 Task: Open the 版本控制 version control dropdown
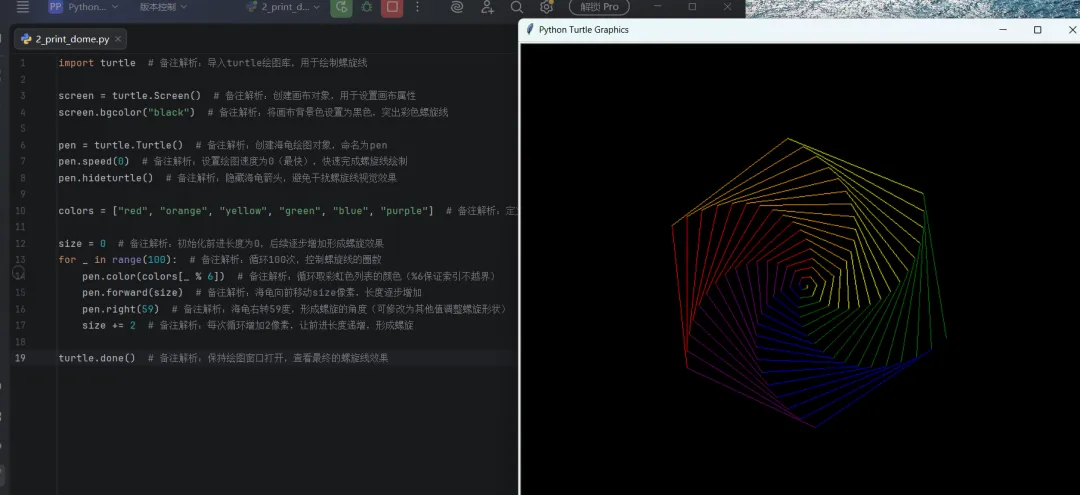163,7
